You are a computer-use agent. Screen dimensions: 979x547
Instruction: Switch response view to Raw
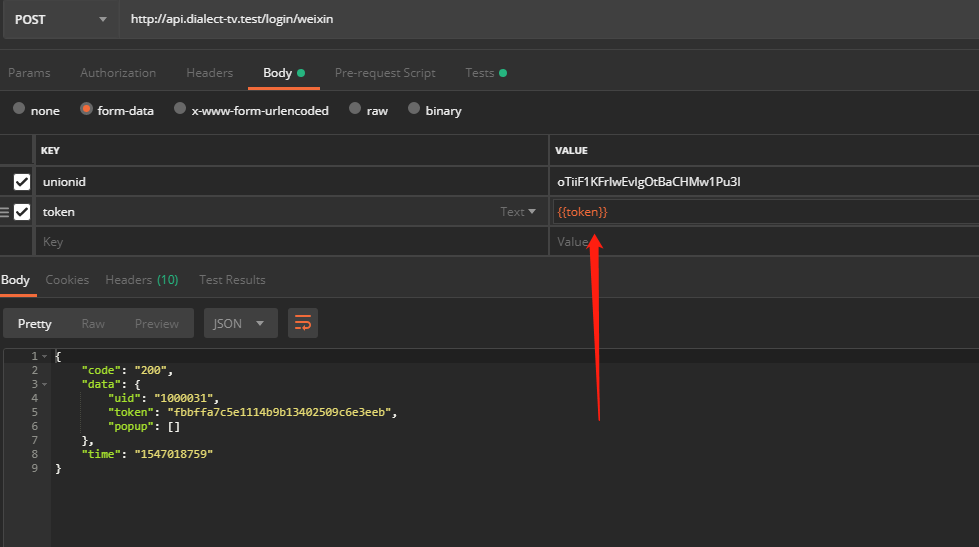click(x=93, y=323)
